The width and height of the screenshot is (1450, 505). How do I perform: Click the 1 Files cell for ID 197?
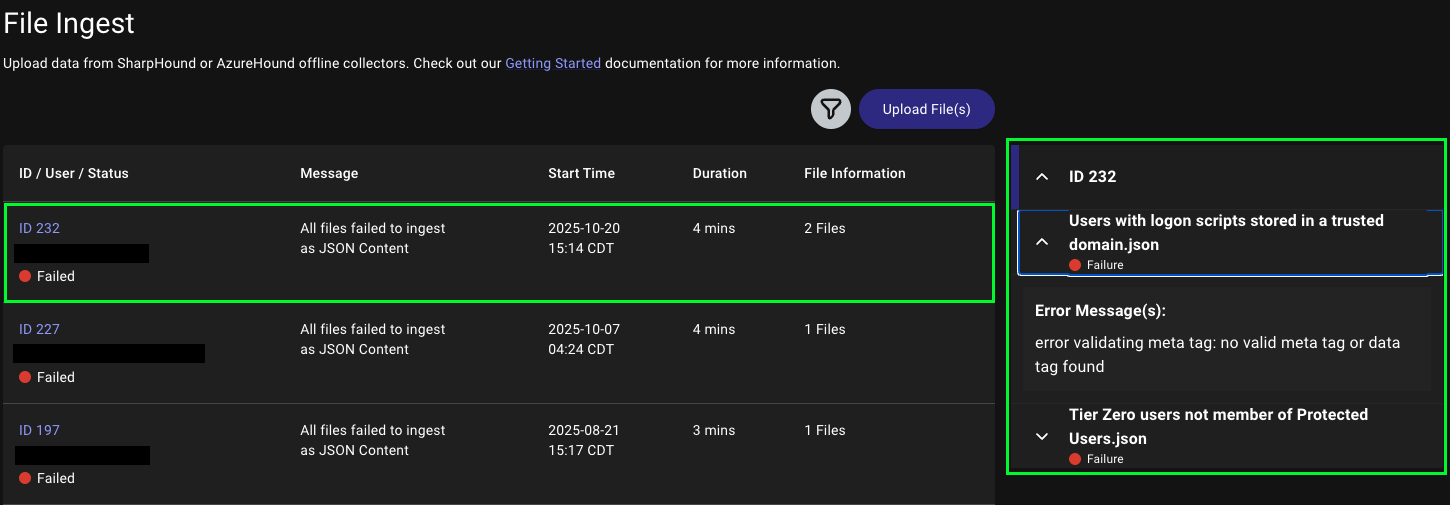pyautogui.click(x=825, y=430)
